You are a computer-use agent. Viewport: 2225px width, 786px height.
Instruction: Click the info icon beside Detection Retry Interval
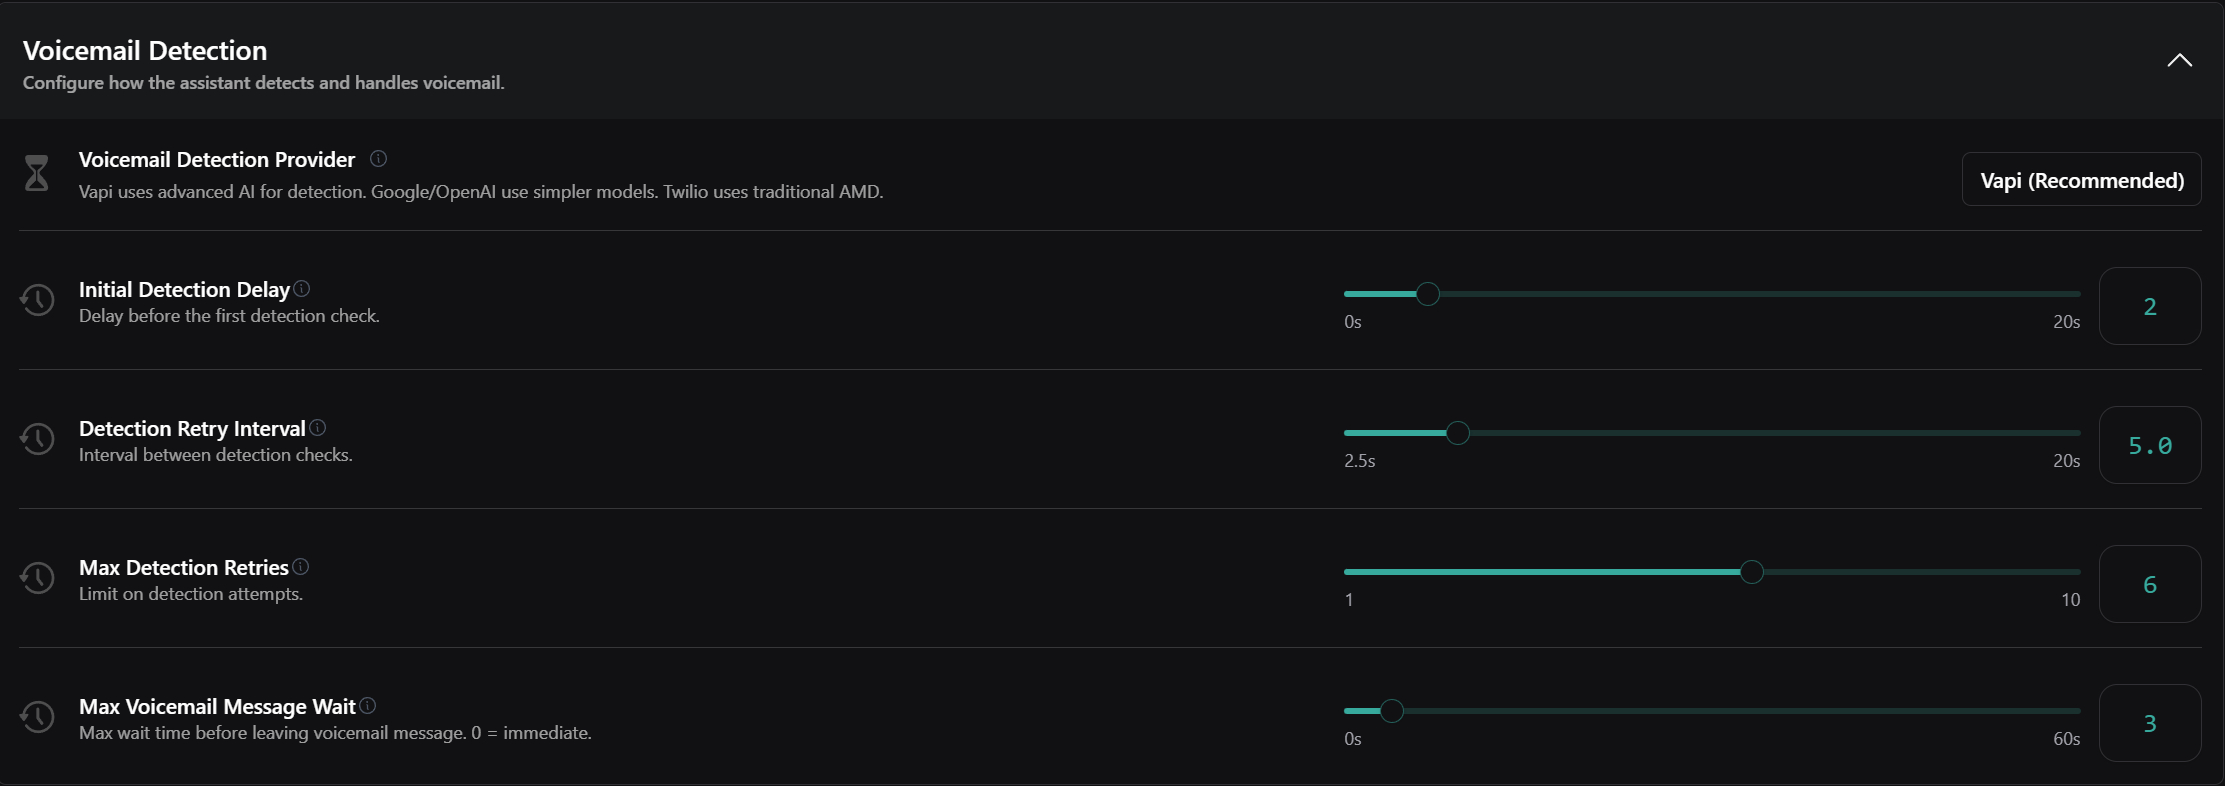pos(318,428)
